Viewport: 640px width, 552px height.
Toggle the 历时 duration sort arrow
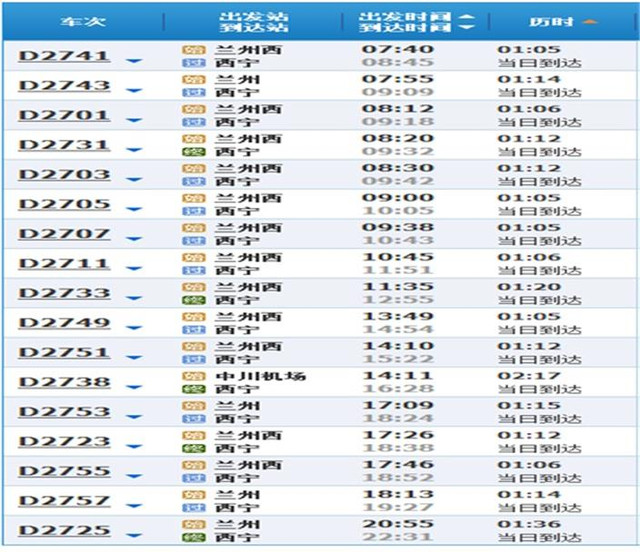[589, 21]
